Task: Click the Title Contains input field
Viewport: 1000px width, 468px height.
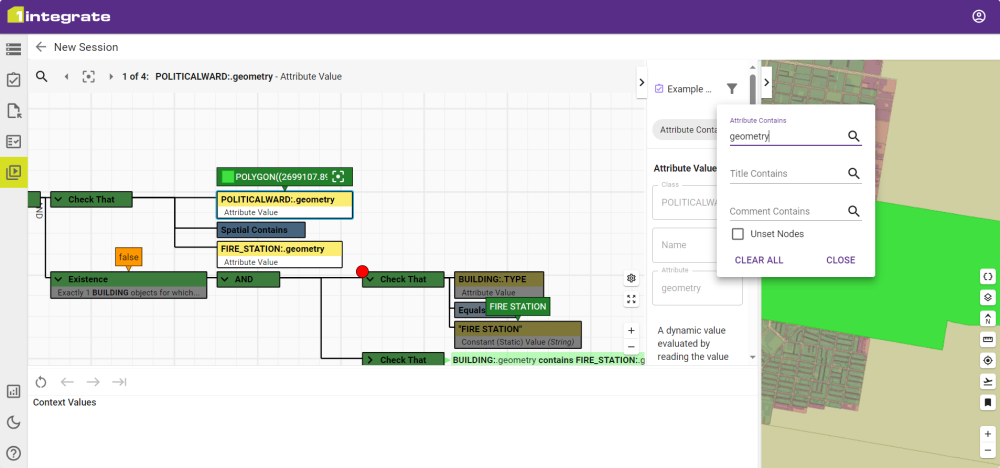Action: click(786, 174)
